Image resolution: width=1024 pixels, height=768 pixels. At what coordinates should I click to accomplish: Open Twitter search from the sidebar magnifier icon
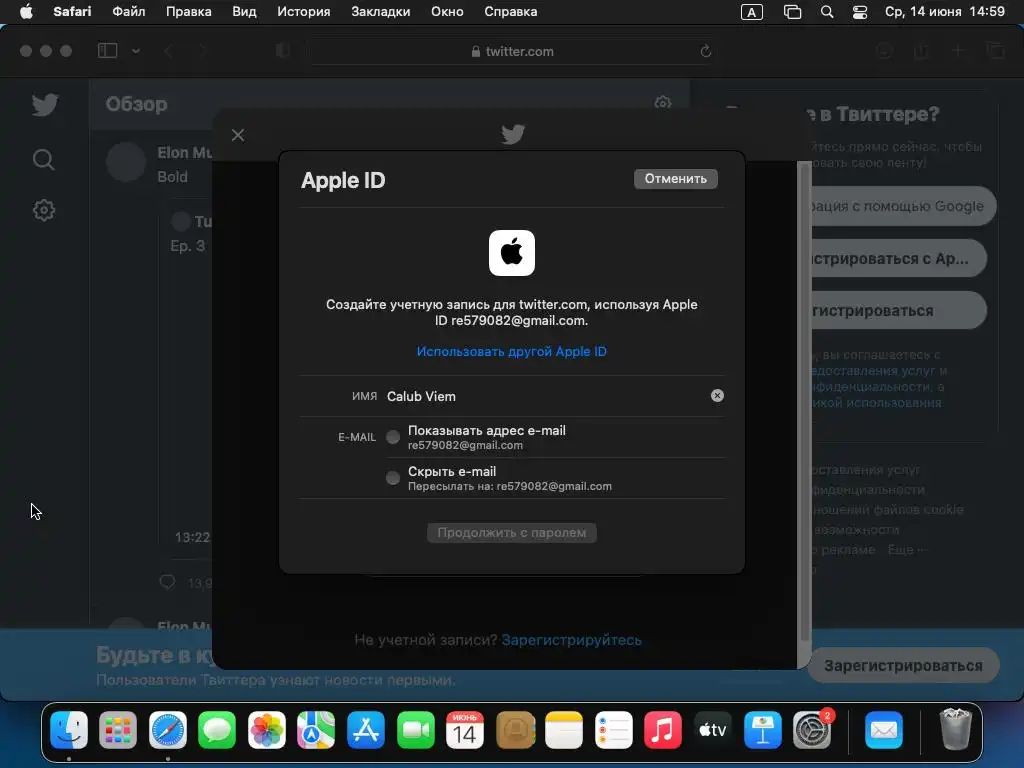(44, 159)
